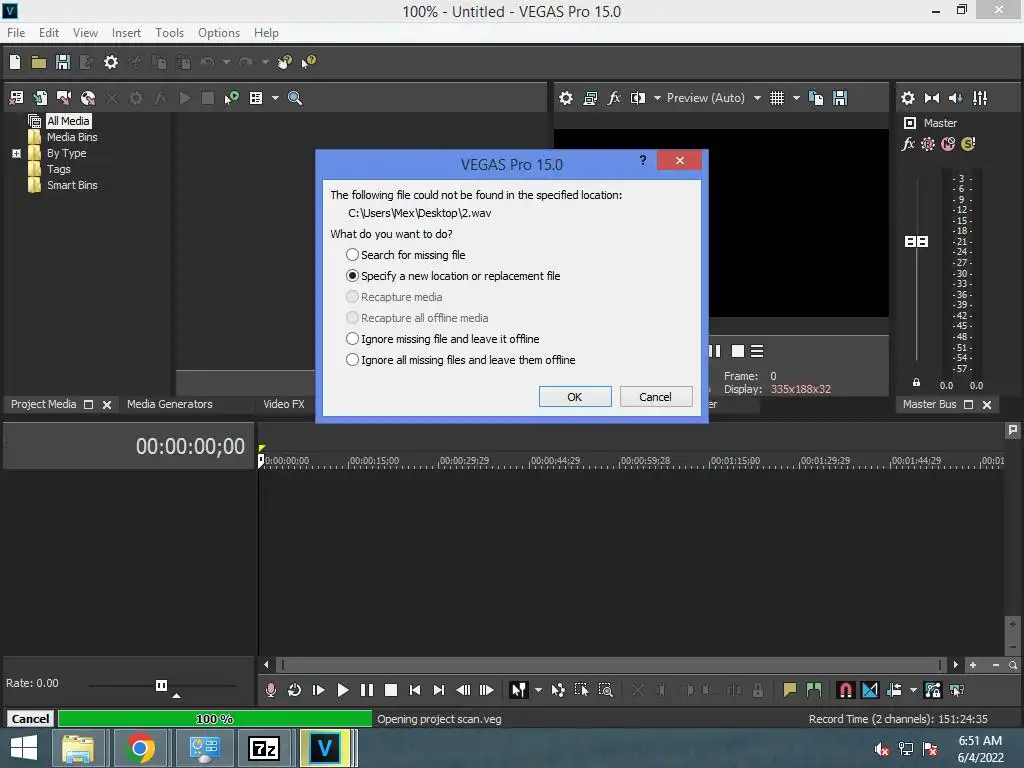Open dropdown arrow beside the Auto Ripple icon

coord(913,690)
